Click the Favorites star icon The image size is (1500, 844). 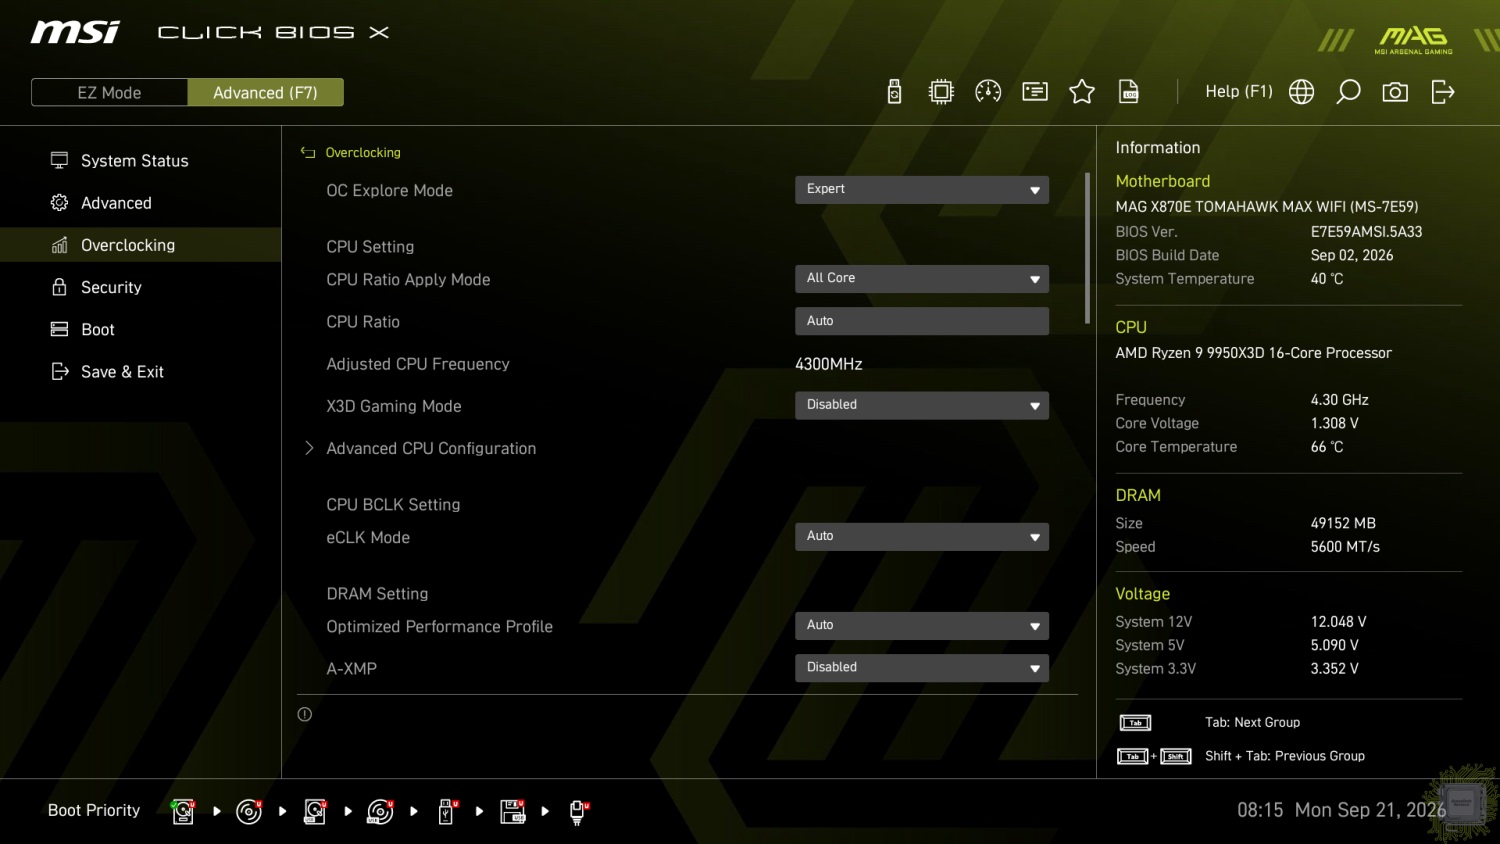1082,92
